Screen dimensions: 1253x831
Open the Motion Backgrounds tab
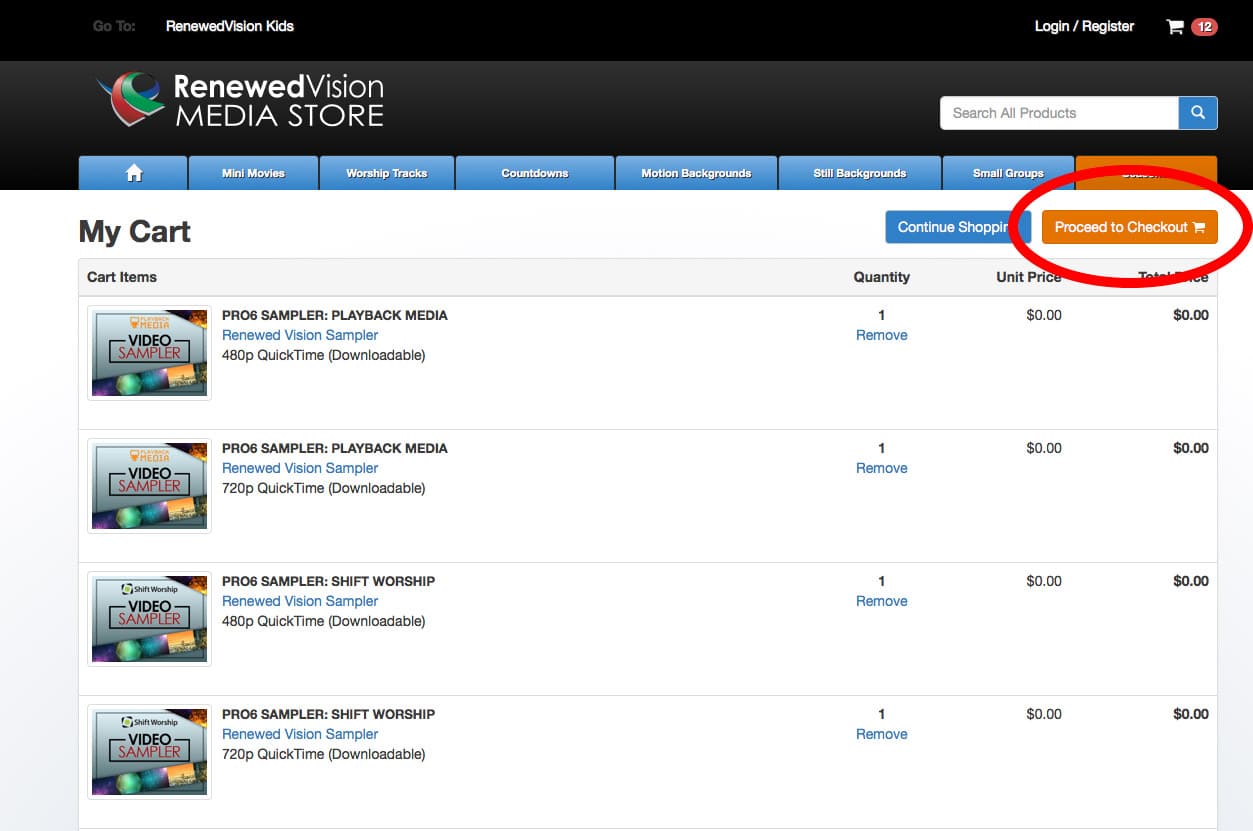[x=696, y=173]
